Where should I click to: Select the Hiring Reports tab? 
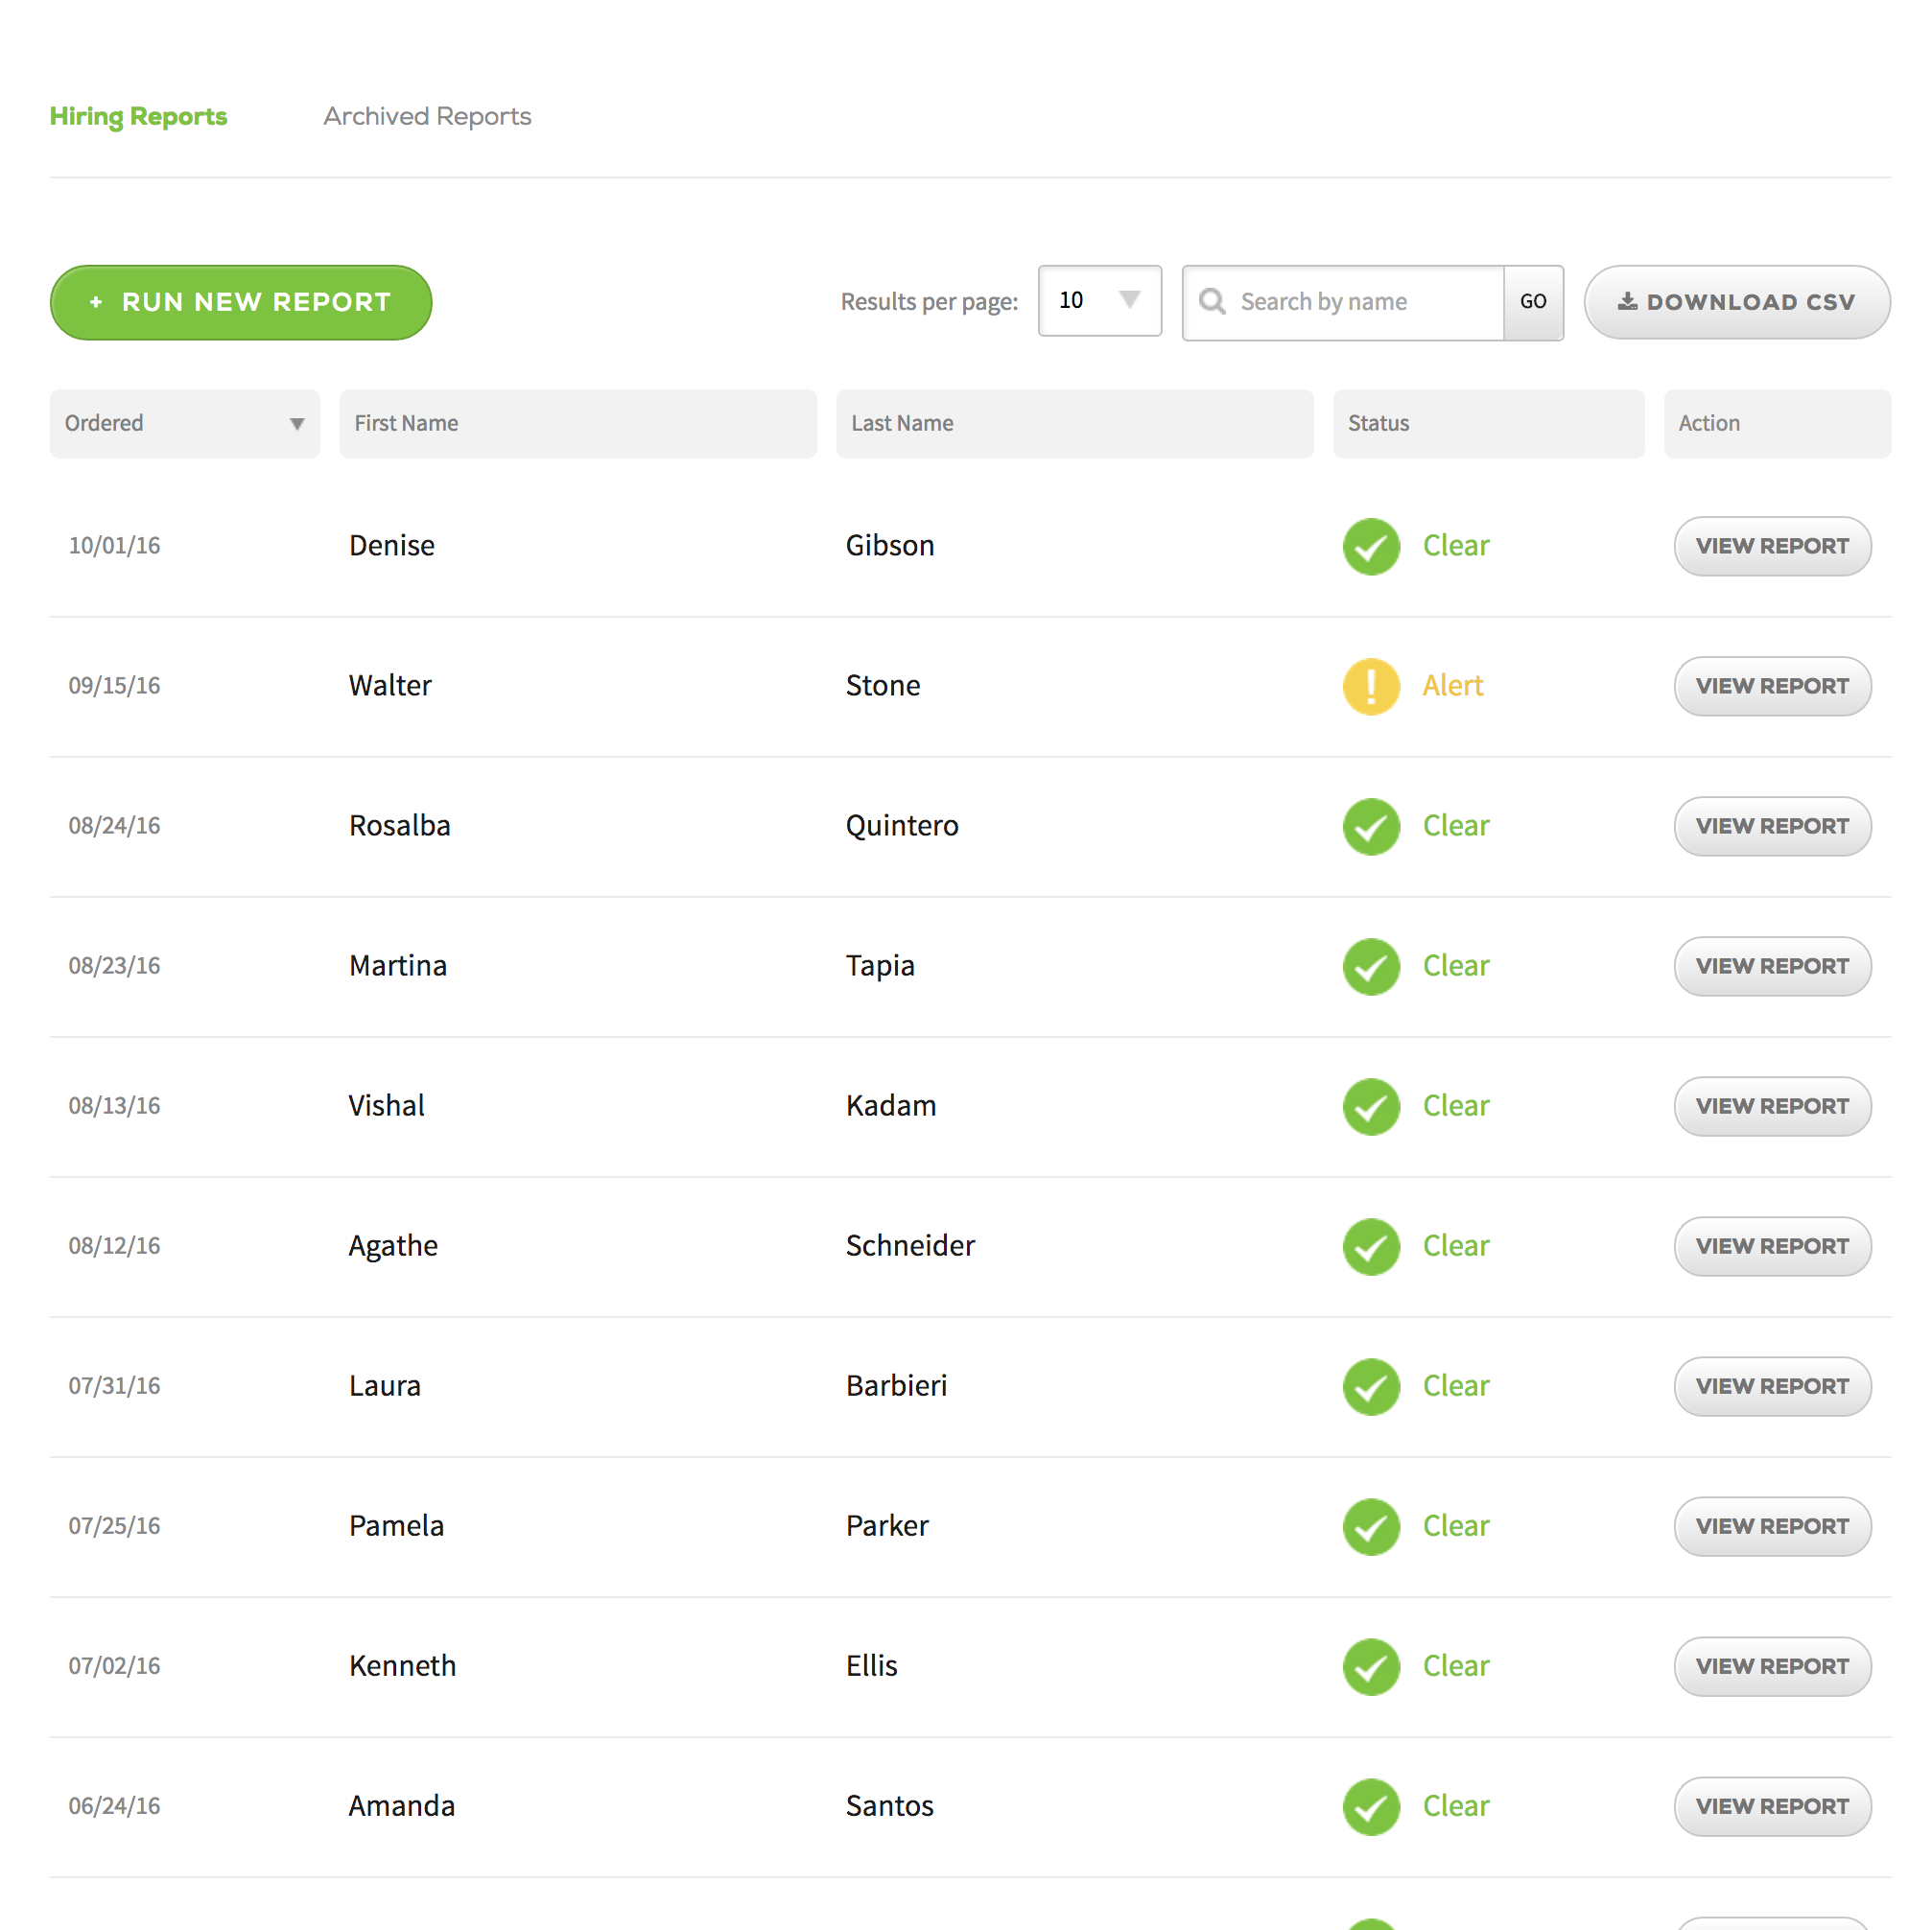click(x=138, y=116)
